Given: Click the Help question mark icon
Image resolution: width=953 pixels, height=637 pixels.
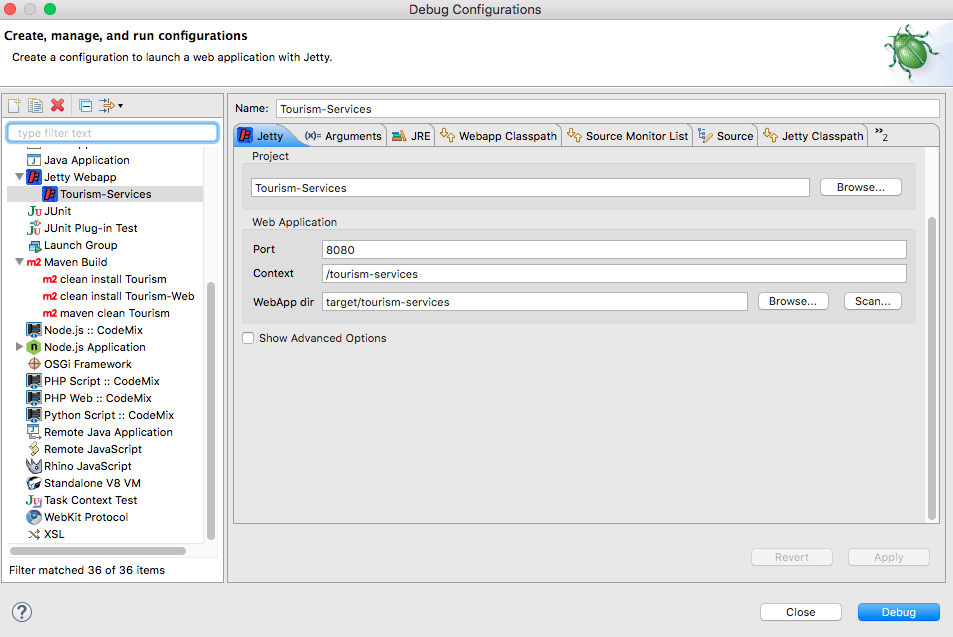Looking at the screenshot, I should pyautogui.click(x=22, y=612).
